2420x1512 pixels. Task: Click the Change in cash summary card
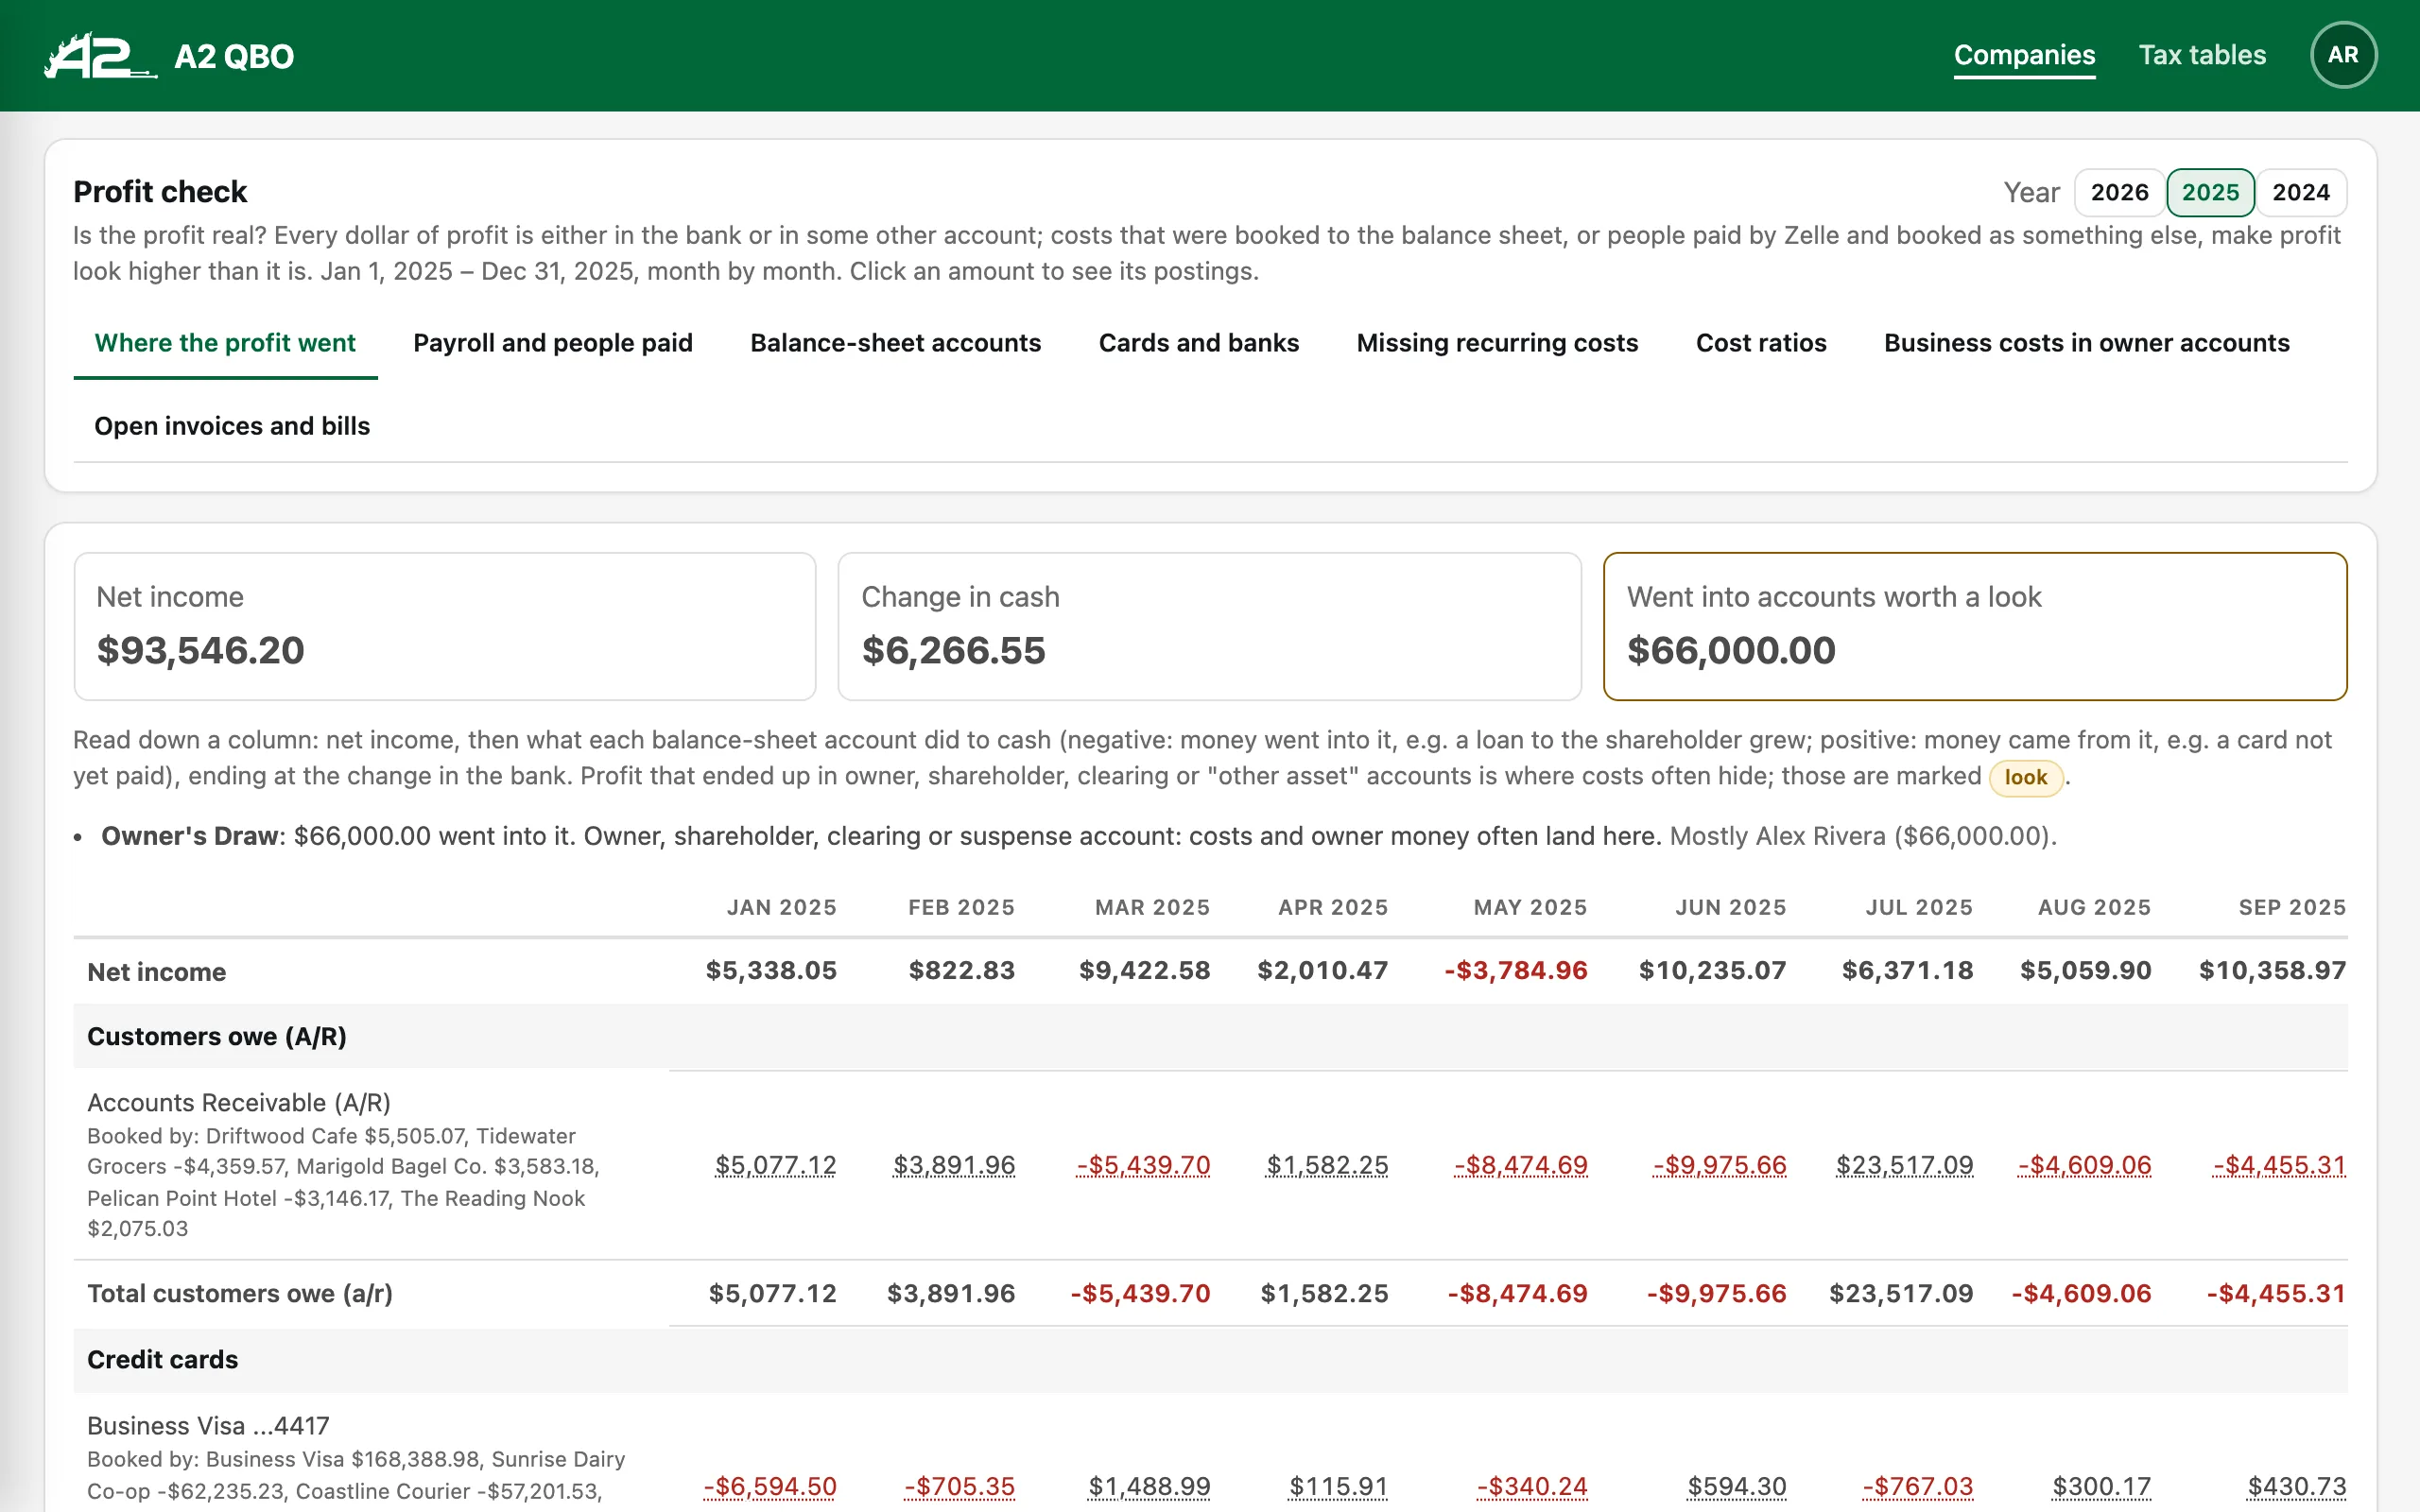[x=1209, y=626]
